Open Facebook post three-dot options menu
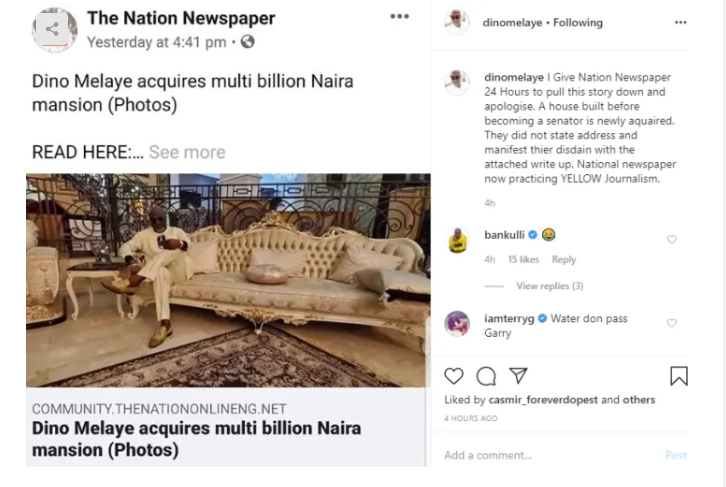726x487 pixels. (x=400, y=17)
